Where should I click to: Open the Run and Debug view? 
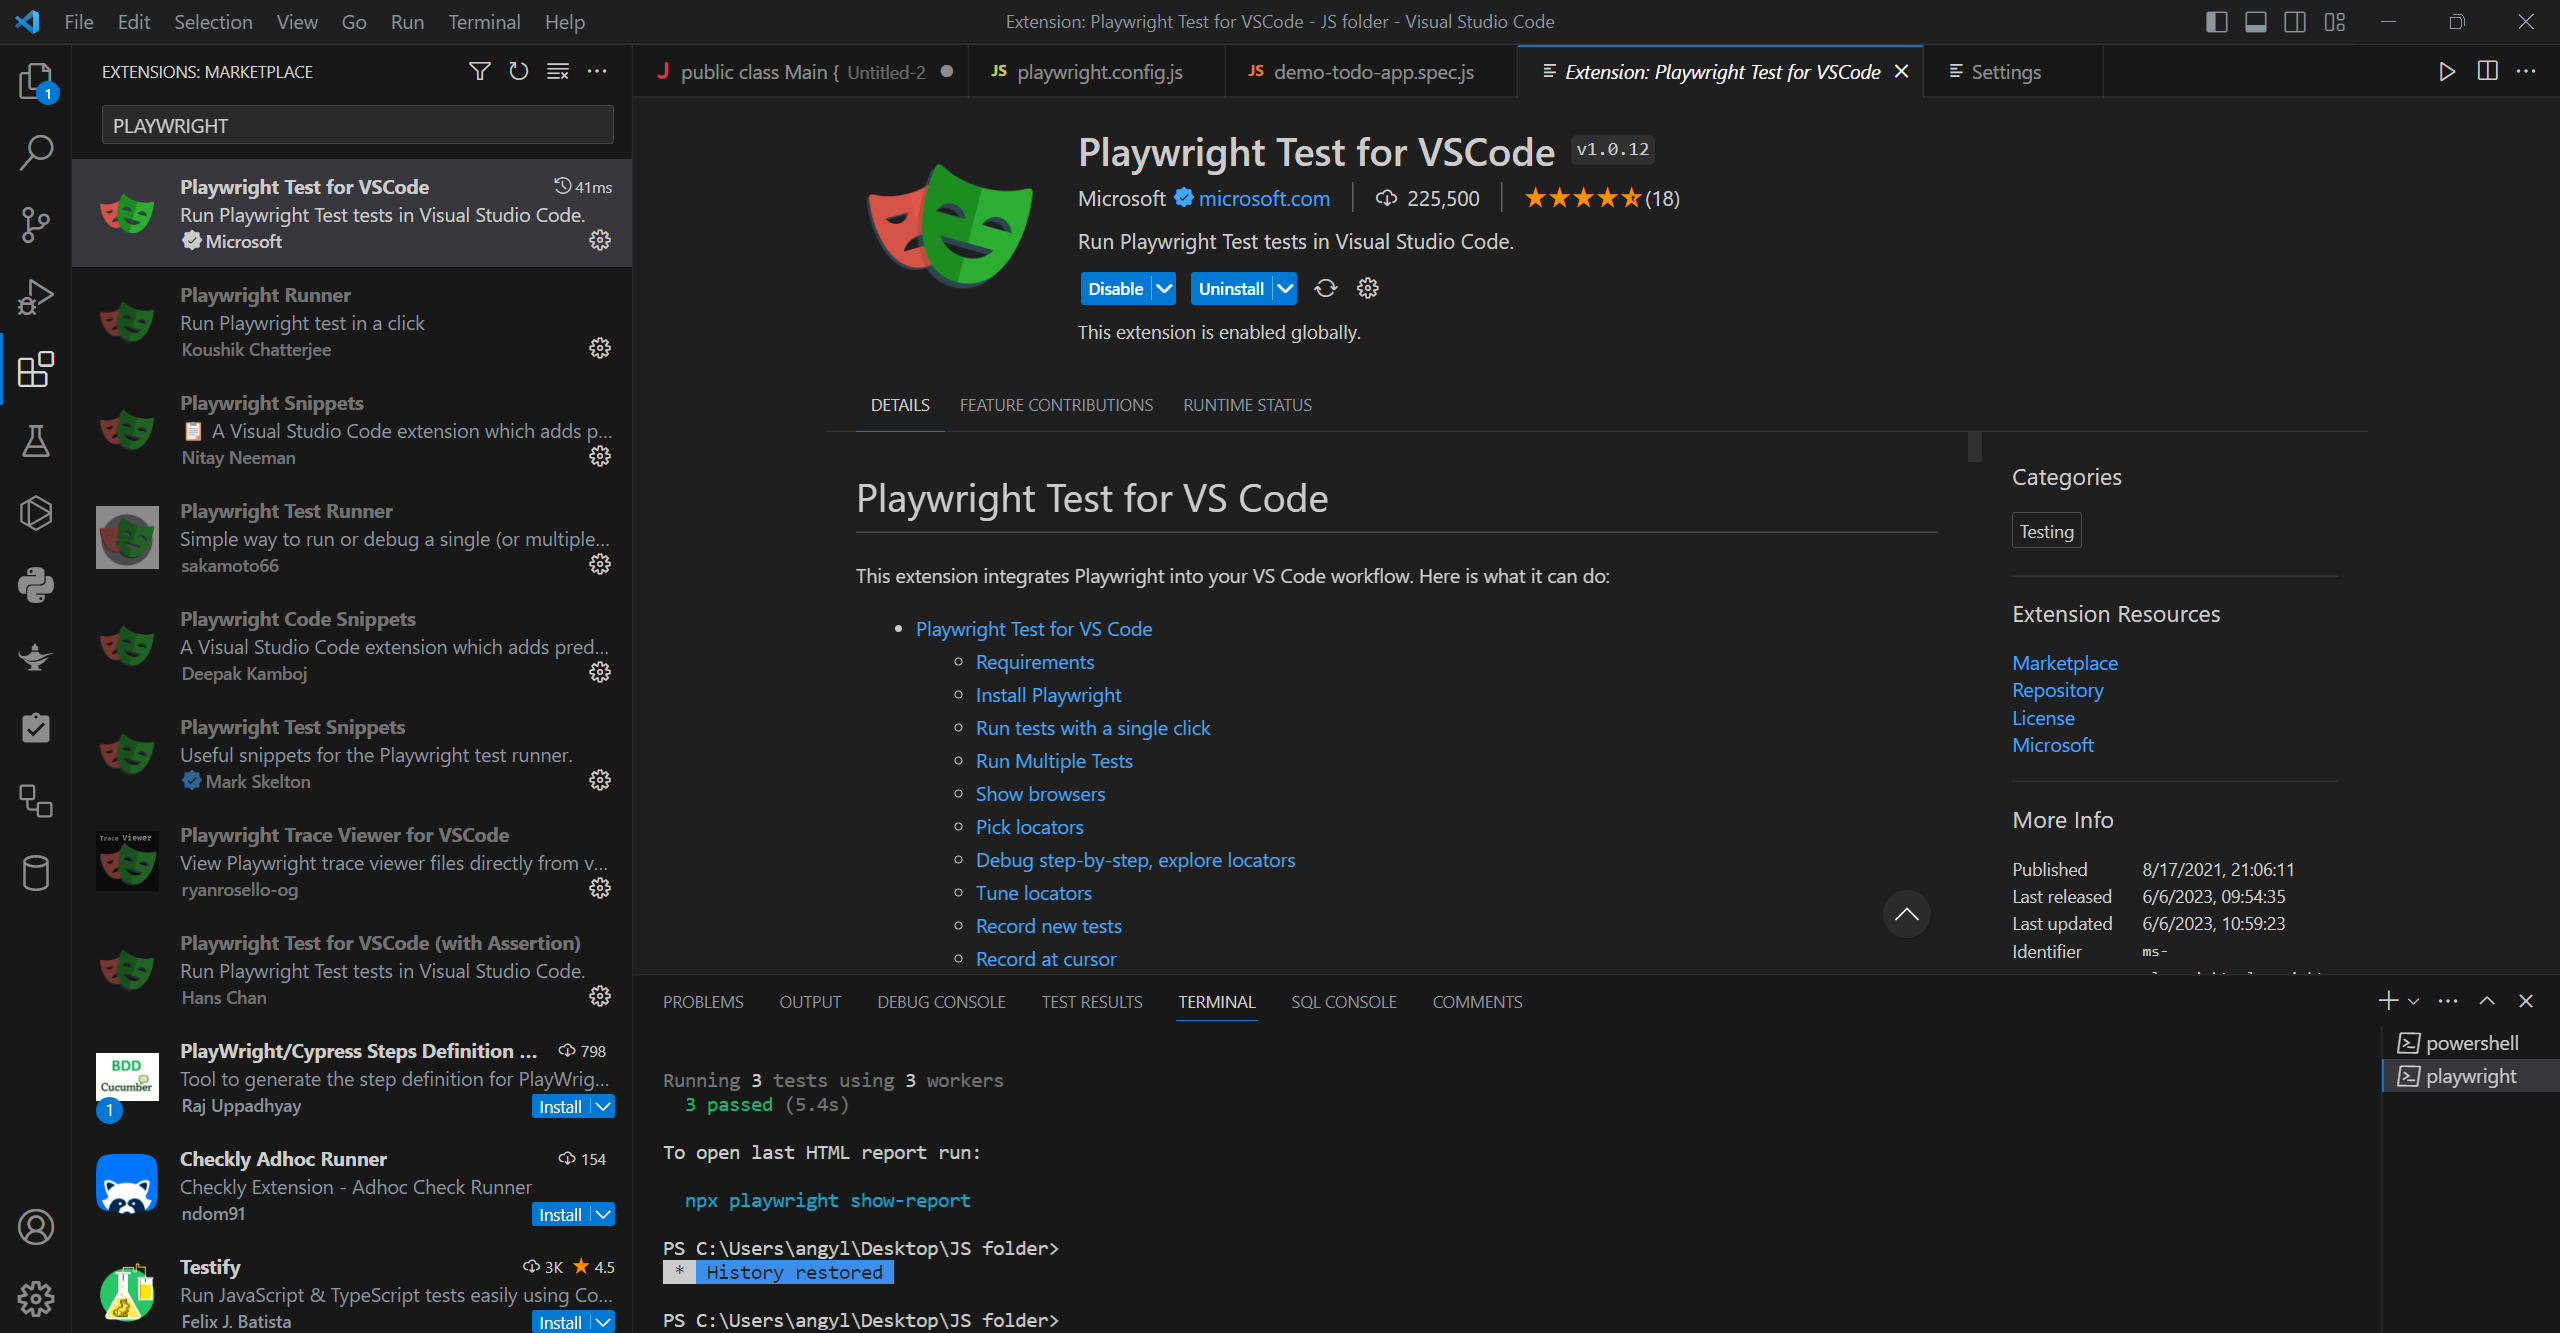(x=36, y=296)
